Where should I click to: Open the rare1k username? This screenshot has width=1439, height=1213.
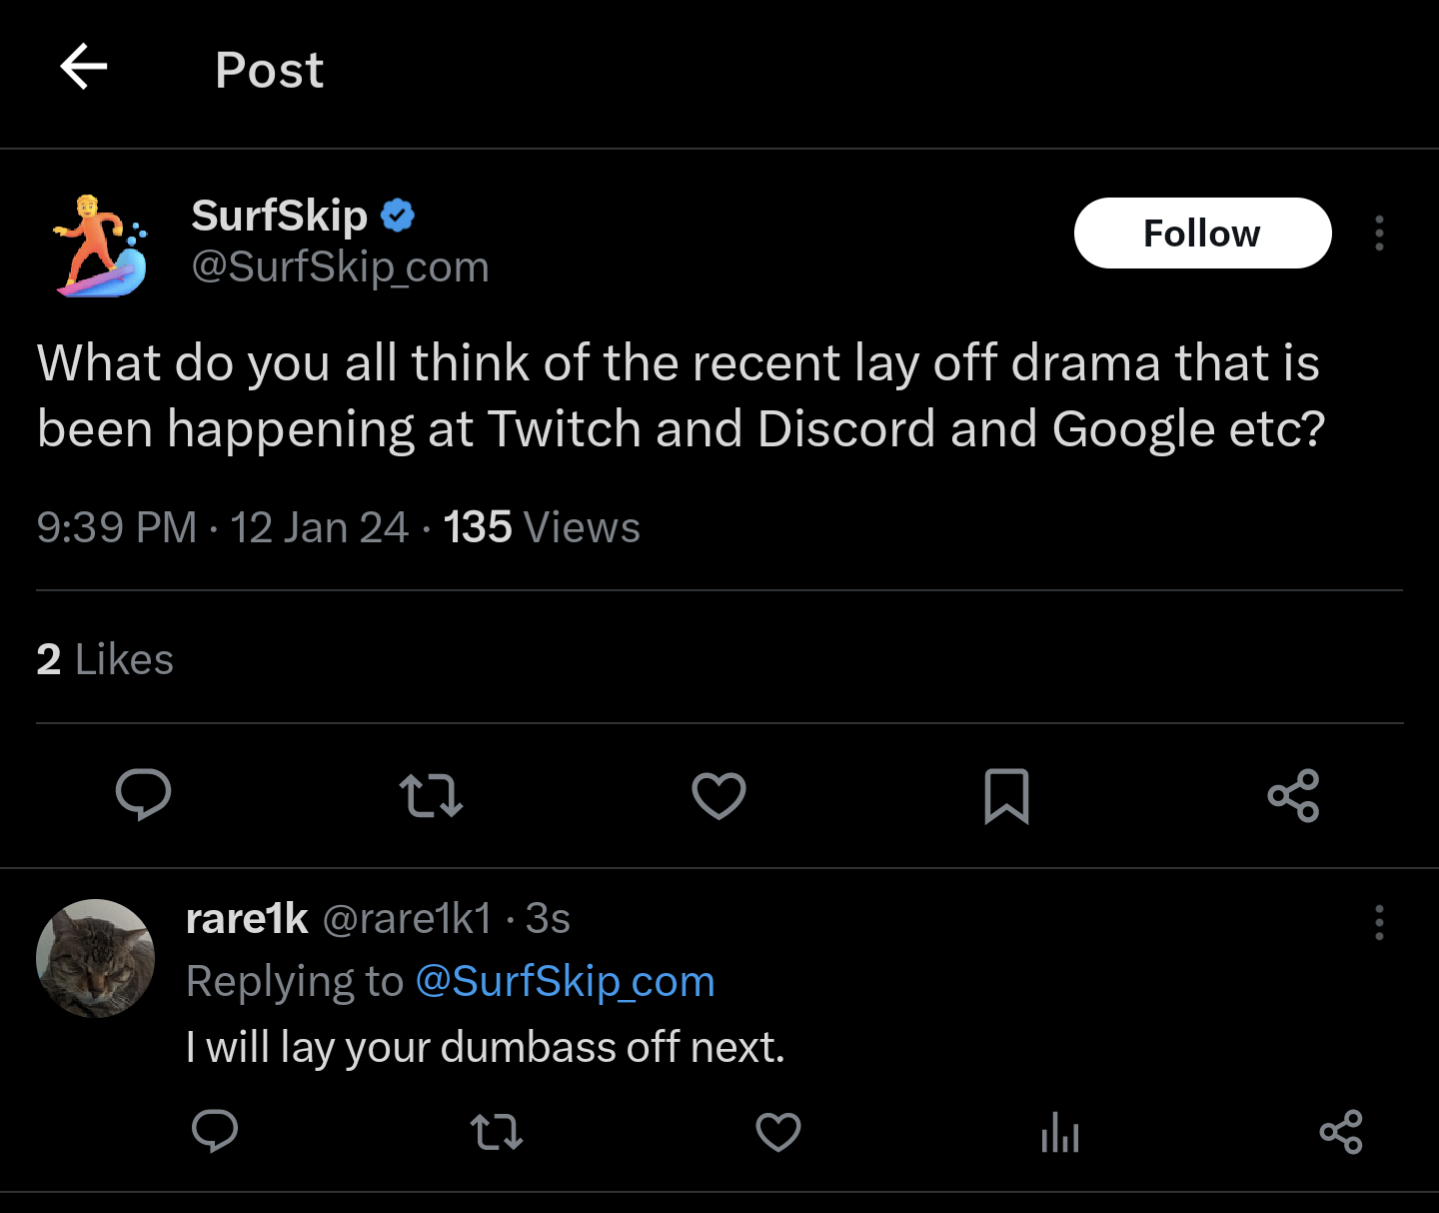(247, 918)
